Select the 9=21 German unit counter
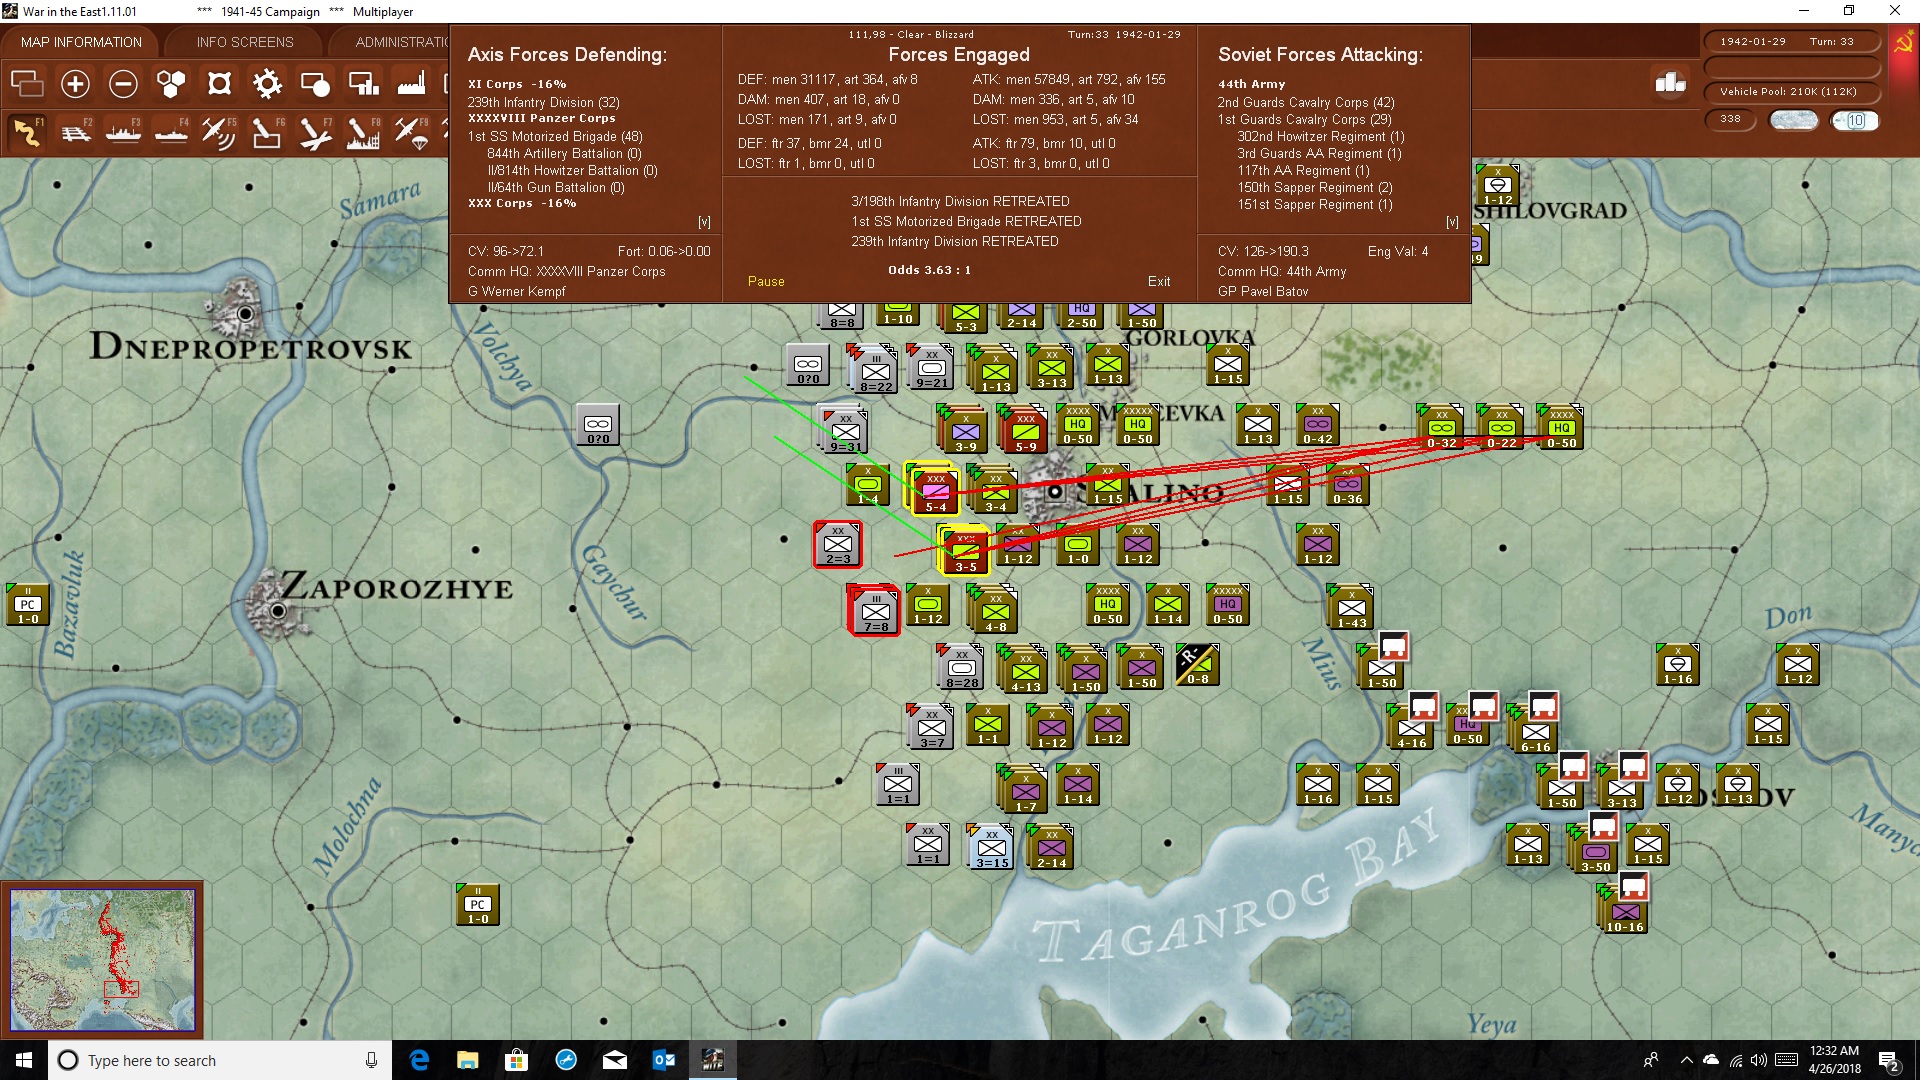1920x1080 pixels. click(x=932, y=368)
